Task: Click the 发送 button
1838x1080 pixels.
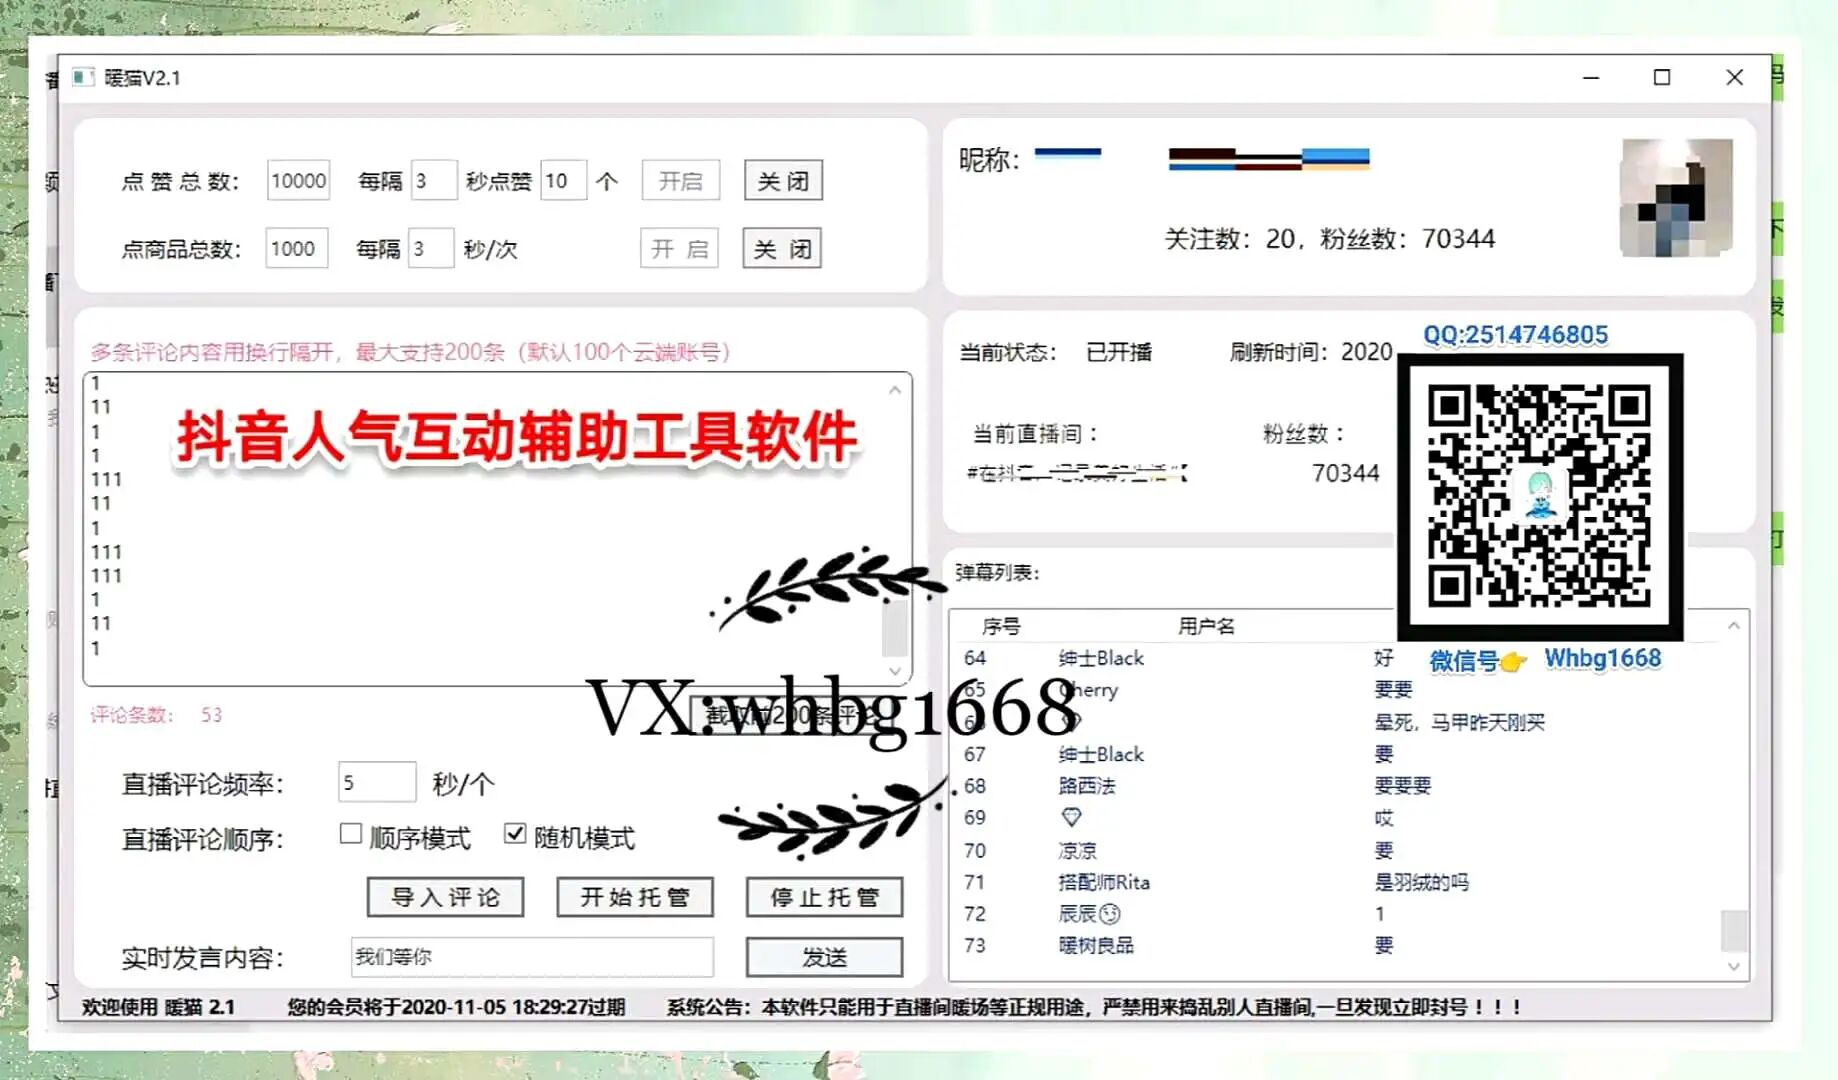Action: point(824,957)
